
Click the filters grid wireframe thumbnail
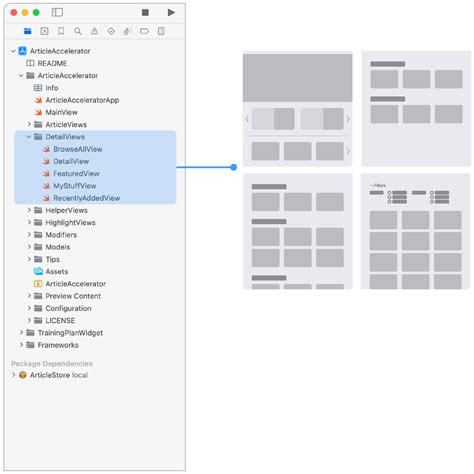click(x=416, y=231)
